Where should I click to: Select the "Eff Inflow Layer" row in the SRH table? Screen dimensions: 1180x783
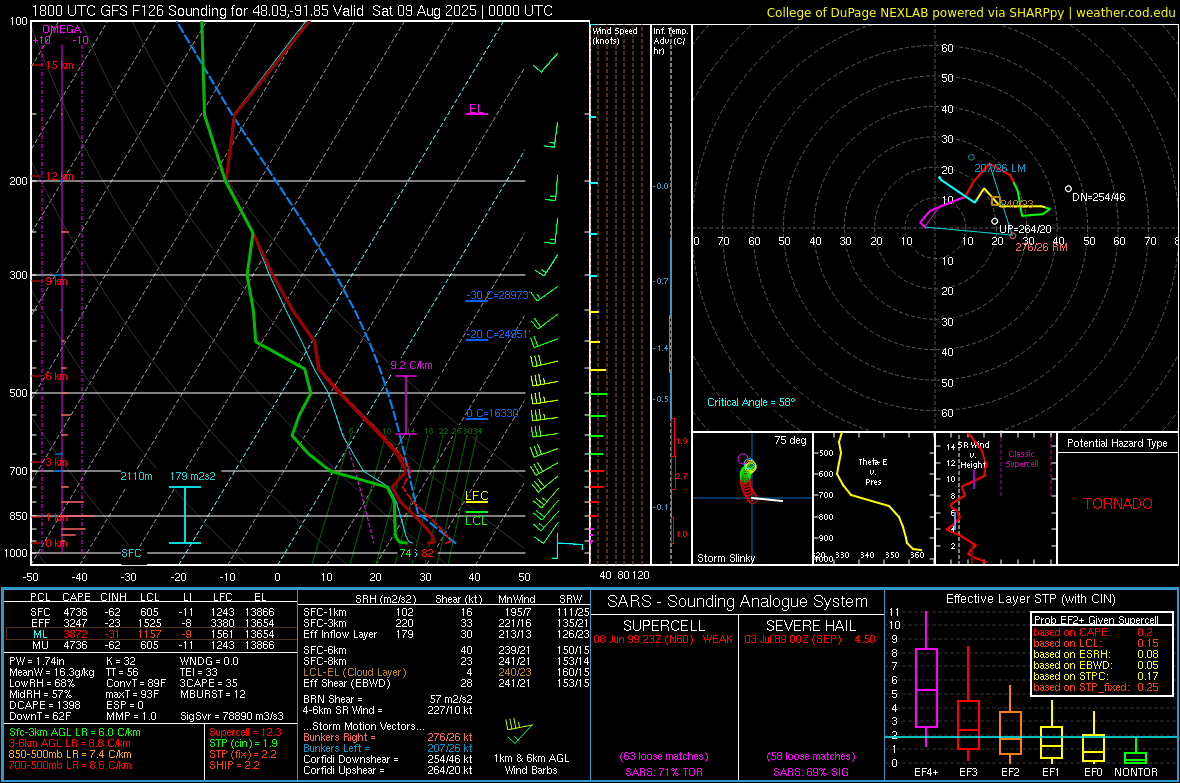click(x=447, y=634)
